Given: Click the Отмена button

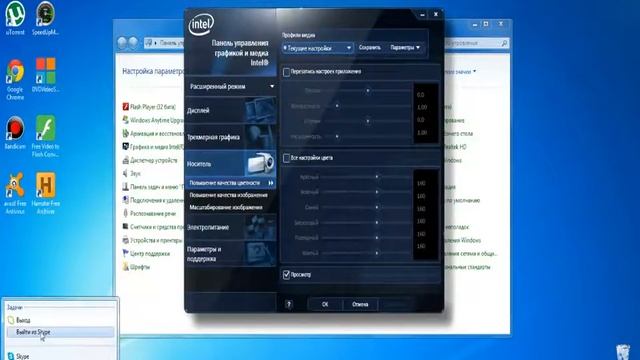Looking at the screenshot, I should coord(360,304).
